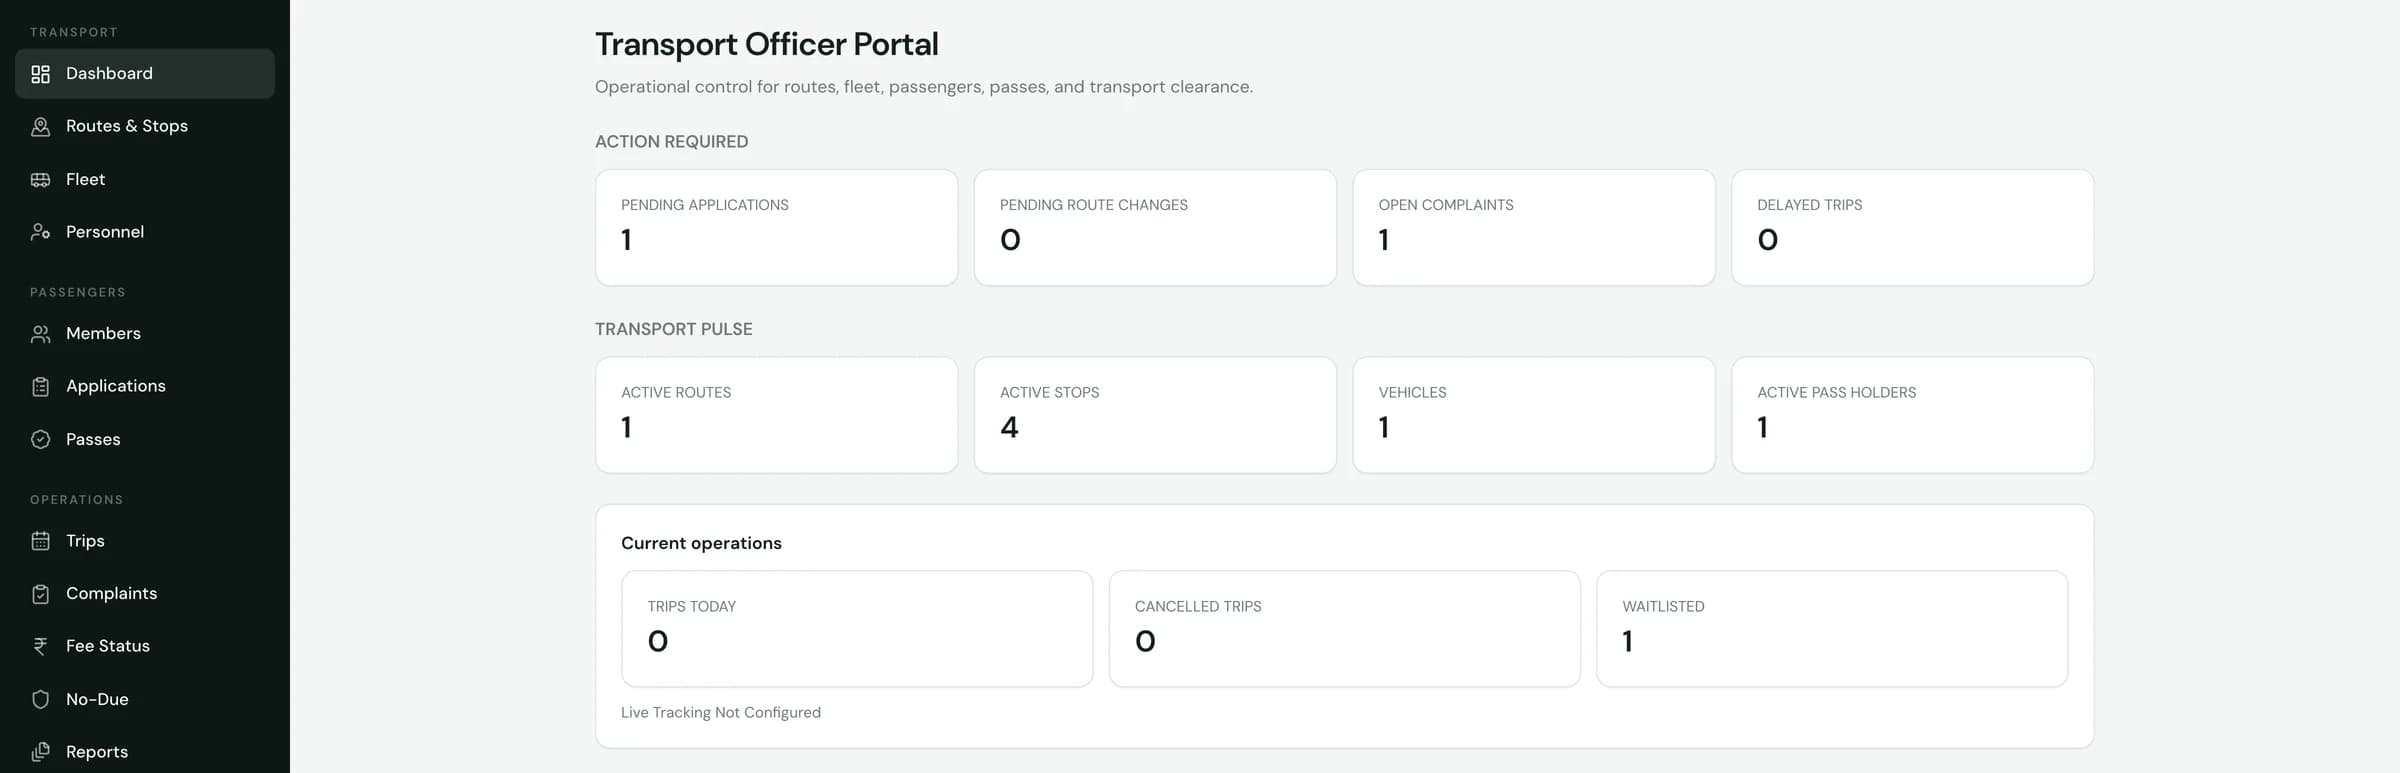This screenshot has height=773, width=2400.
Task: Click the "Transport Officer Portal" heading
Action: point(767,44)
